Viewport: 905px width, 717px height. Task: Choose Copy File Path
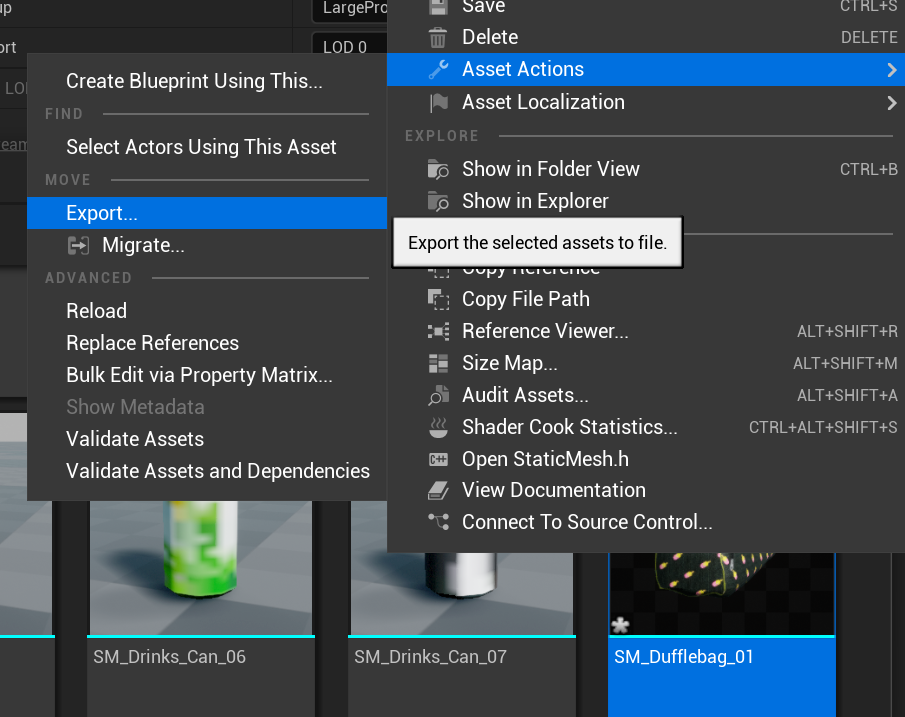(x=646, y=299)
